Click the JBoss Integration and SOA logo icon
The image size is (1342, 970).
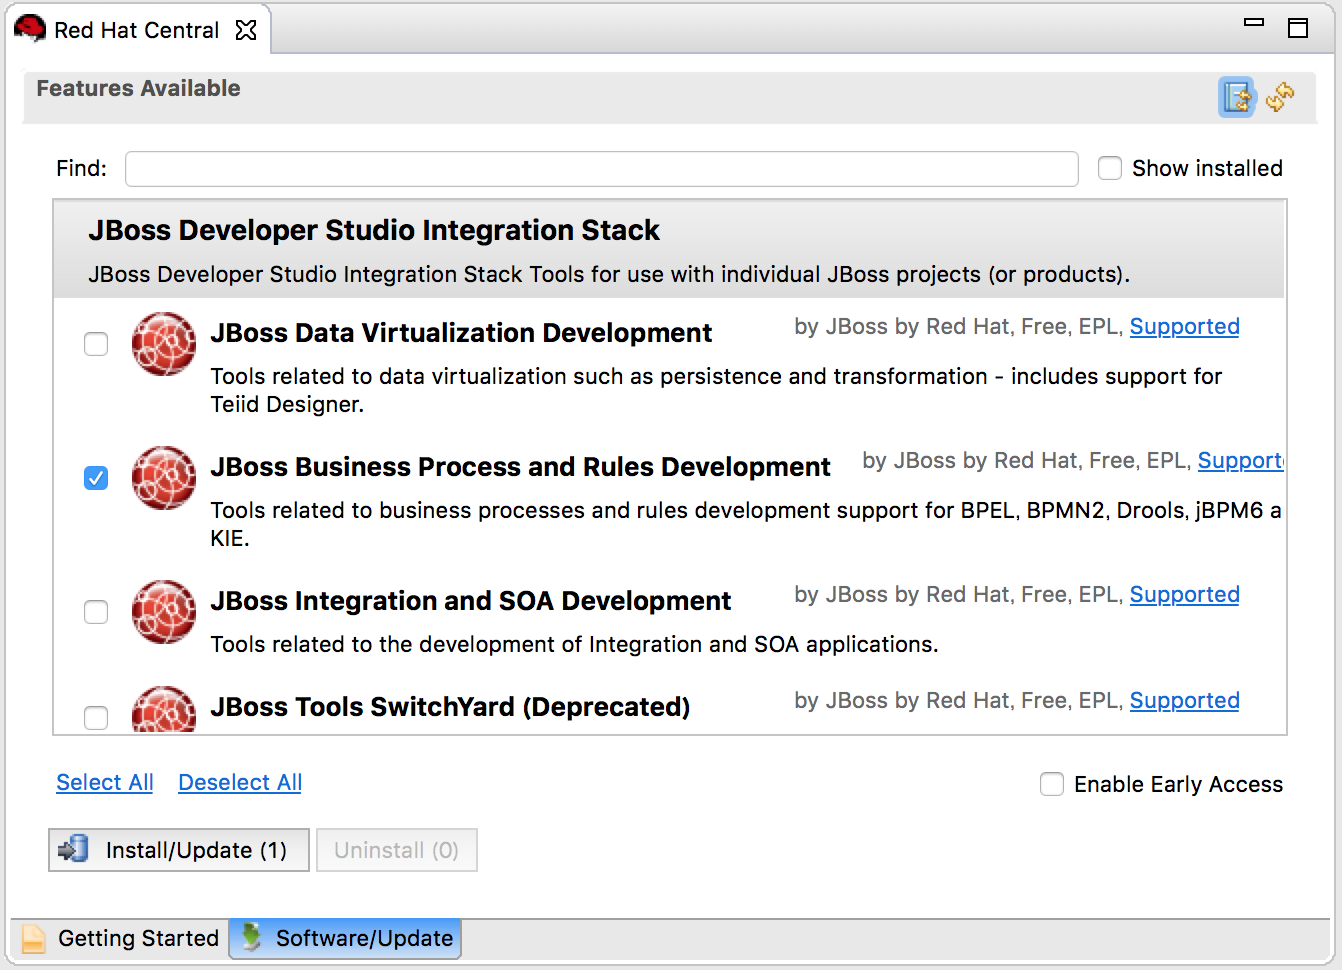(163, 612)
